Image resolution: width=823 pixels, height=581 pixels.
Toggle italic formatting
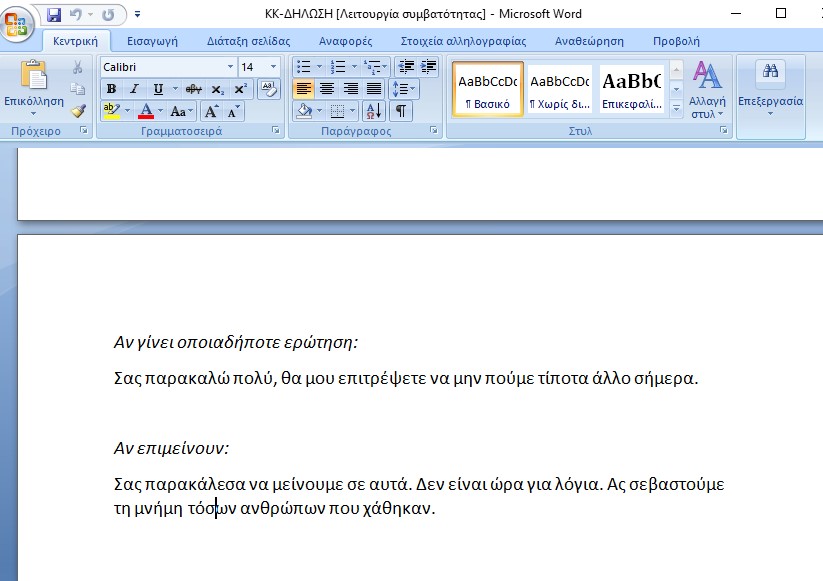pyautogui.click(x=133, y=89)
